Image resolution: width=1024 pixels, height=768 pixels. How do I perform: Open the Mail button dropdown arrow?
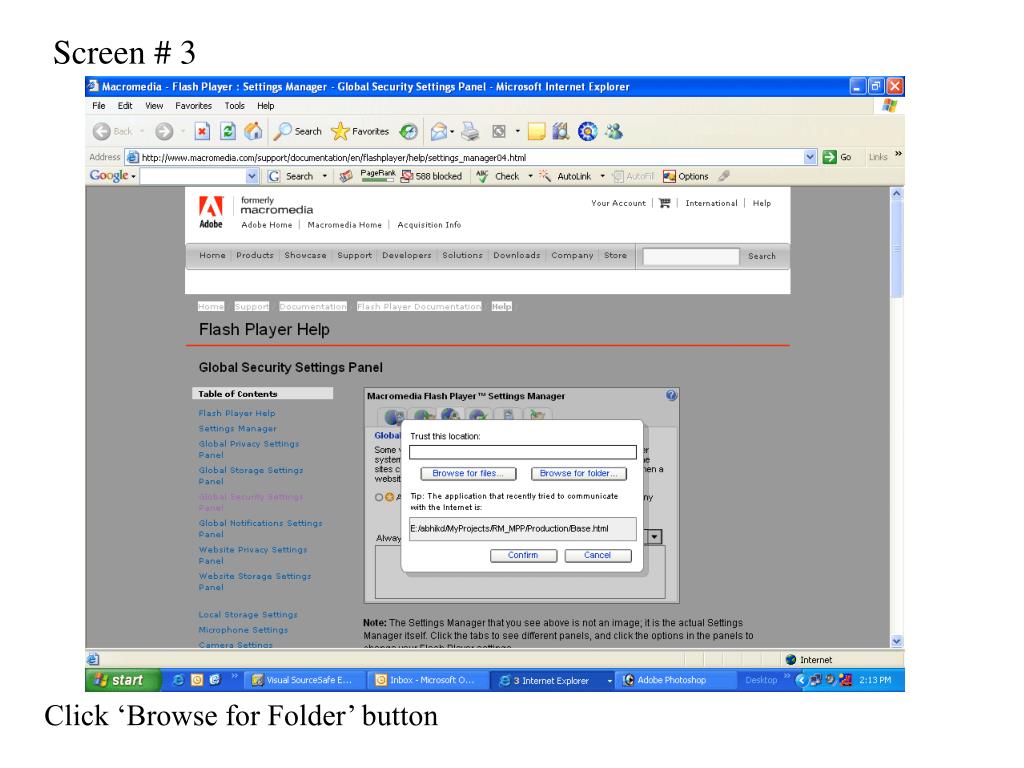click(453, 132)
